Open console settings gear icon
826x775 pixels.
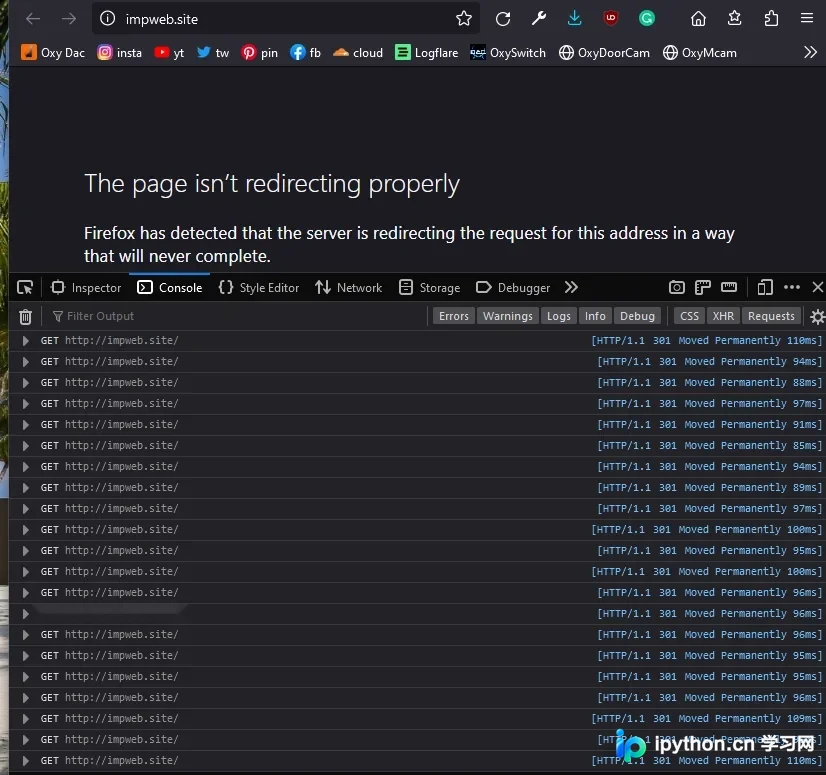(817, 317)
